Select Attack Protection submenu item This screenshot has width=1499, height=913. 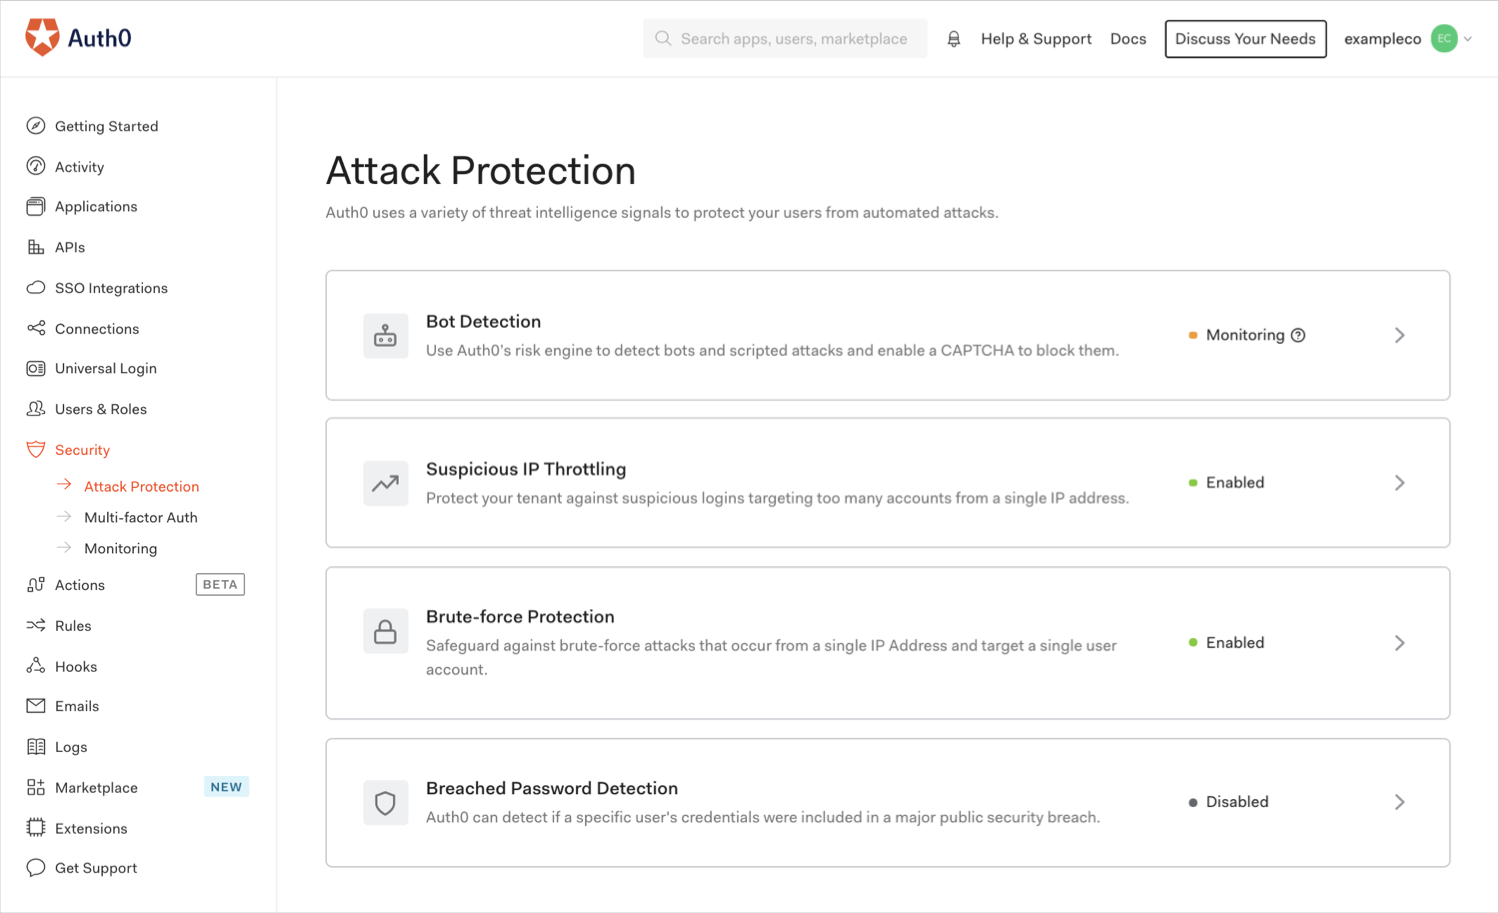pos(141,486)
